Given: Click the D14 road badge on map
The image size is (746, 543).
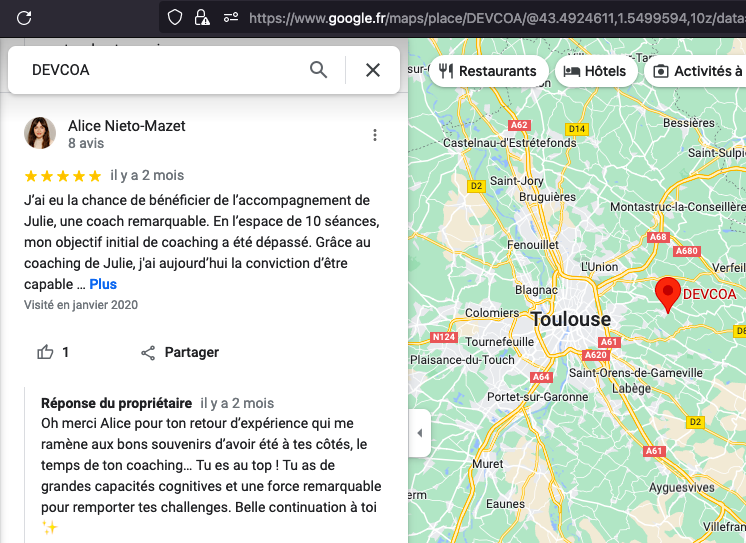Looking at the screenshot, I should (x=577, y=129).
